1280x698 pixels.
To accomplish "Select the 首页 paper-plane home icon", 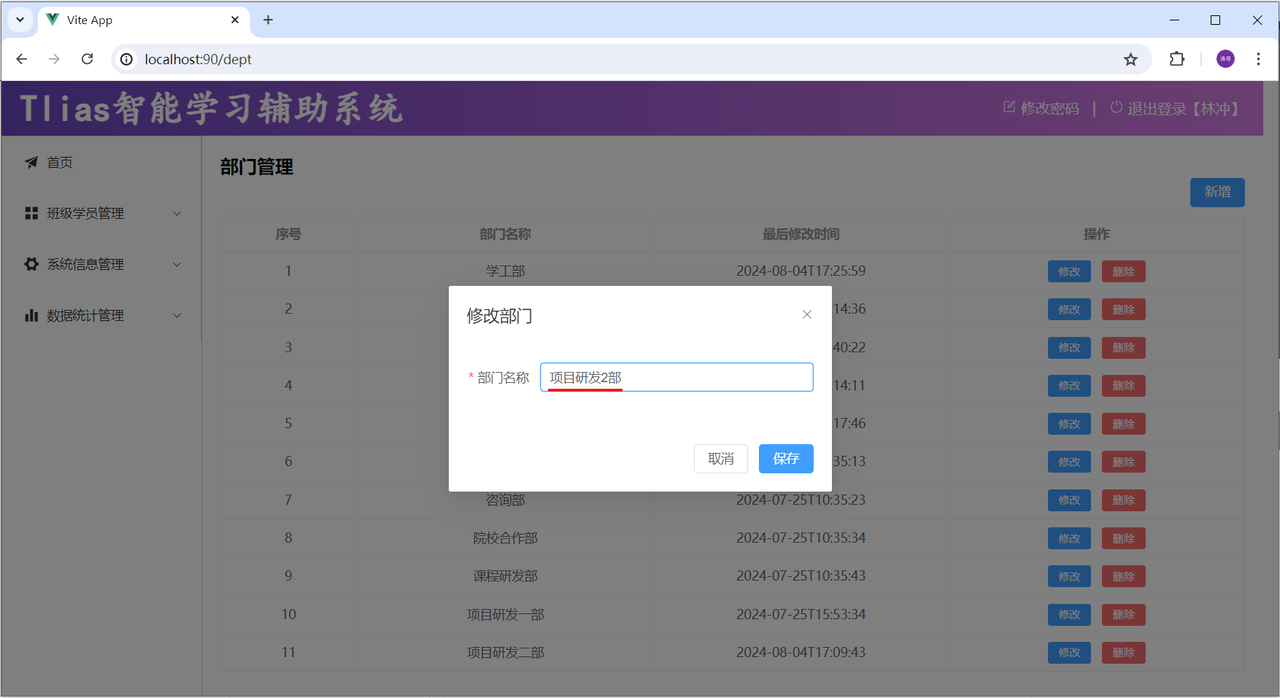I will point(33,161).
